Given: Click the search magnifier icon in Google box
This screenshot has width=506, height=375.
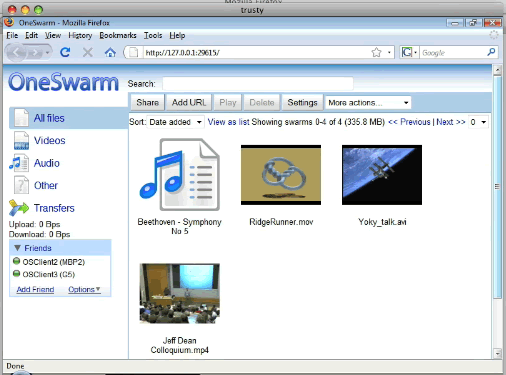Looking at the screenshot, I should point(491,52).
